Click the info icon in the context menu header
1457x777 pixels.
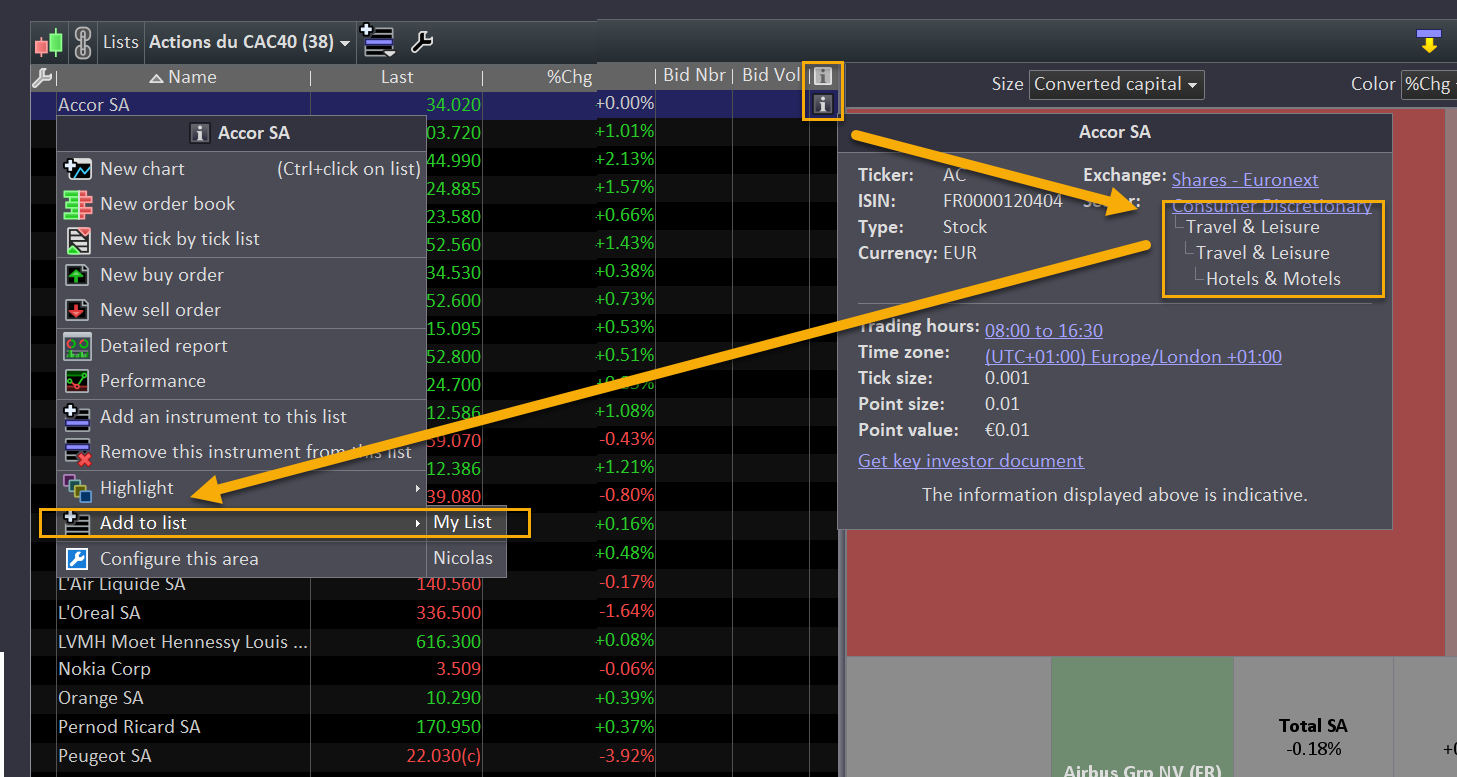point(199,133)
